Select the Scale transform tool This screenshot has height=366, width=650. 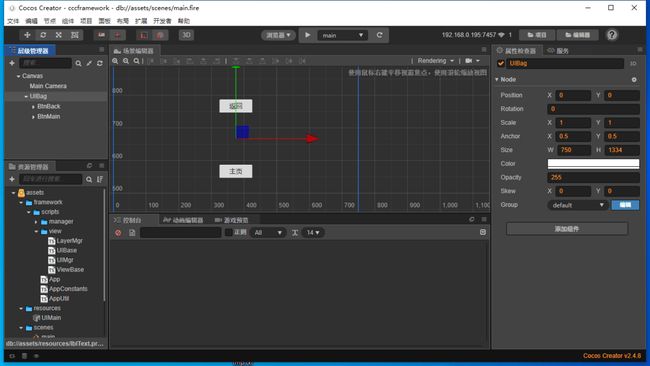click(59, 35)
